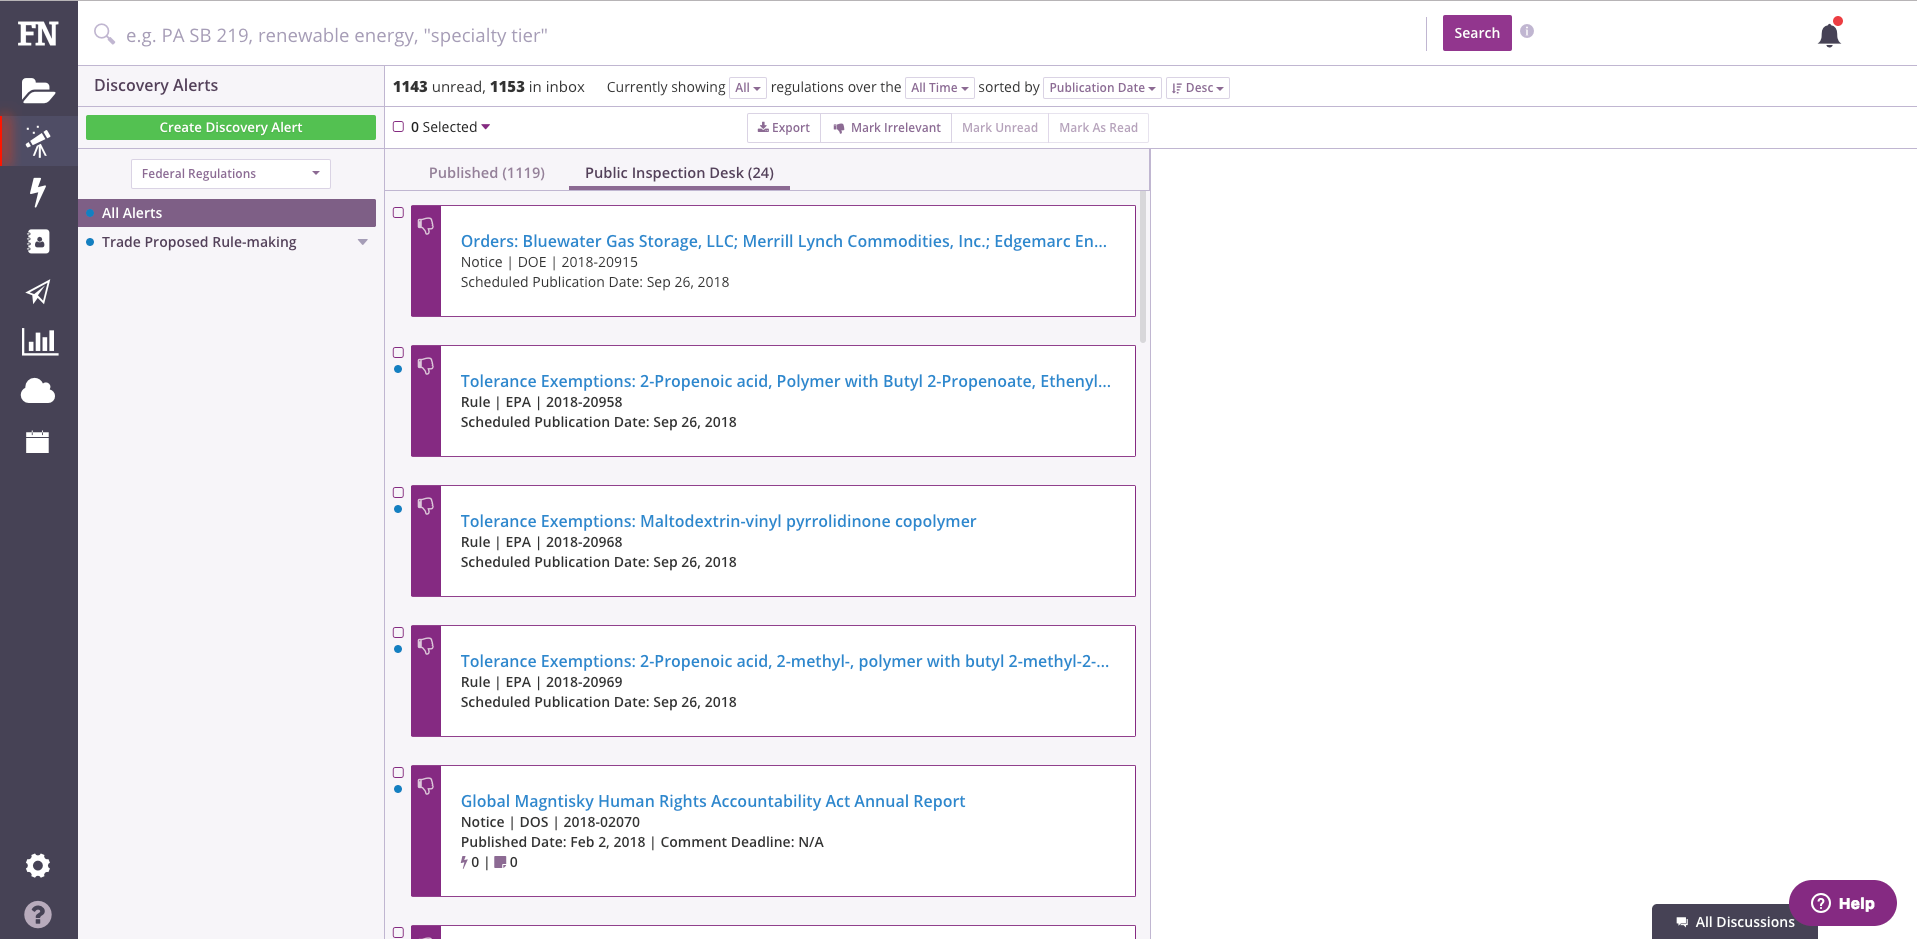The height and width of the screenshot is (939, 1917).
Task: Open the Federal Regulations dropdown
Action: point(231,174)
